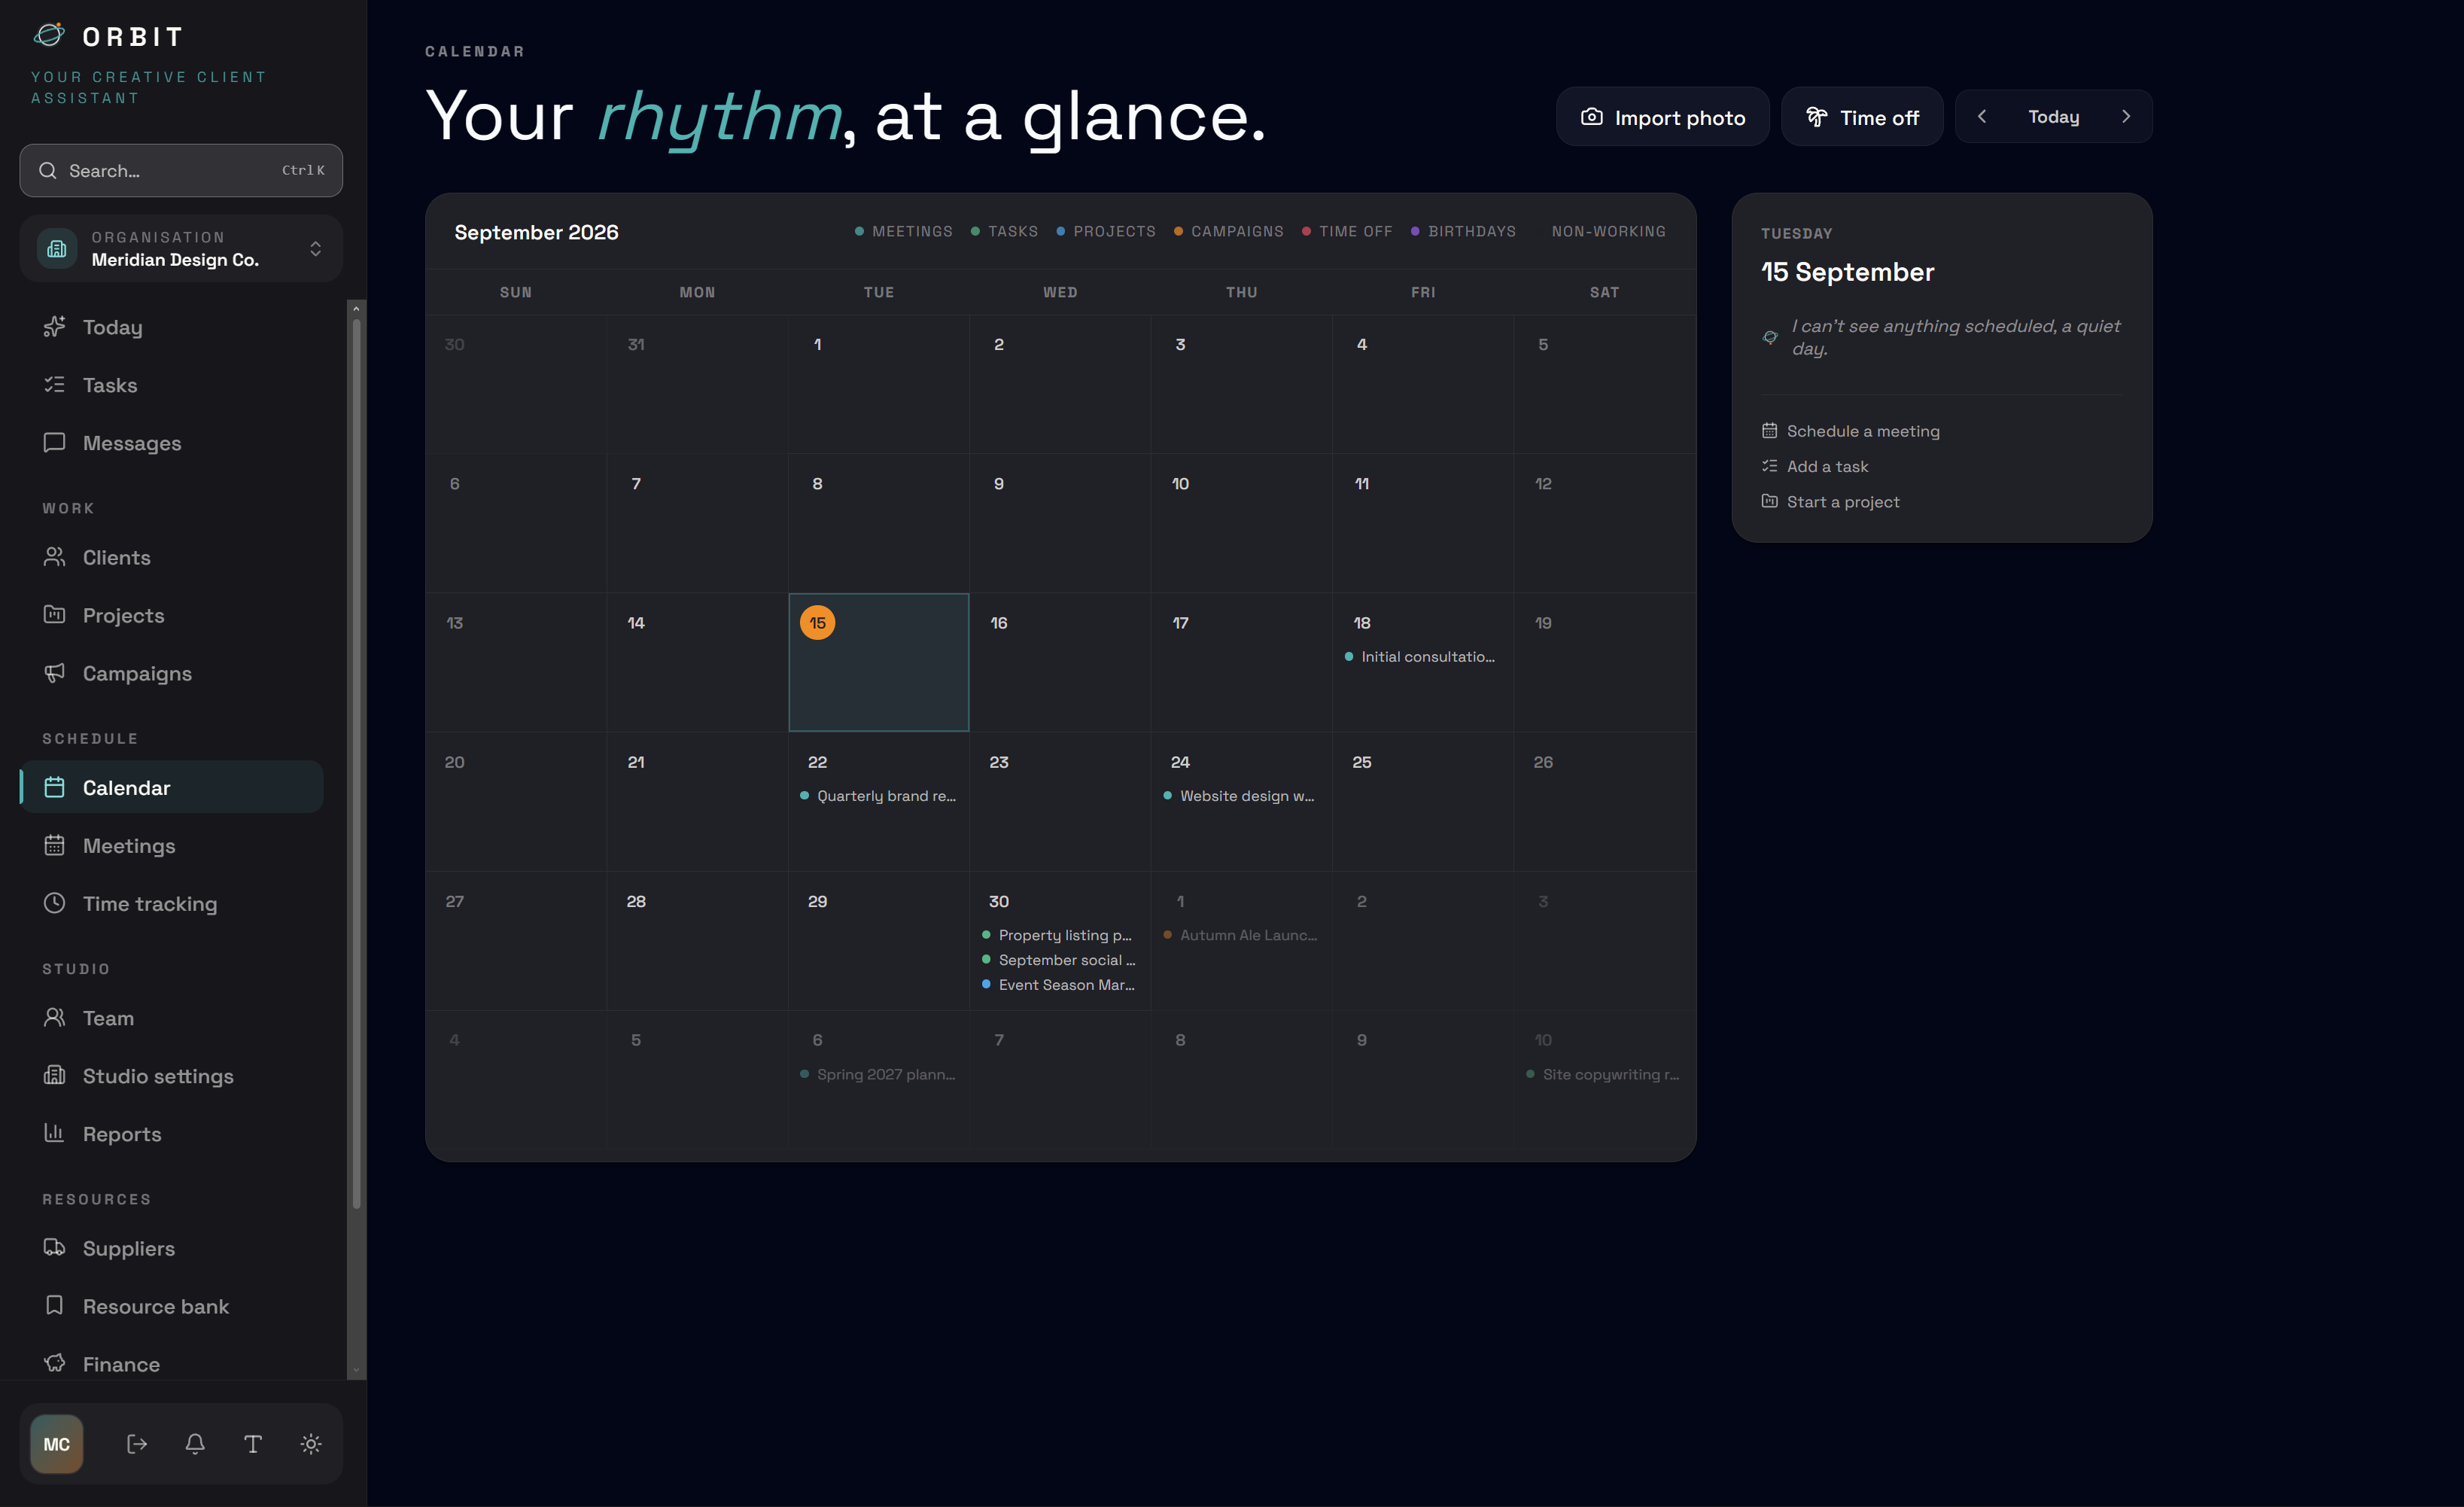2464x1507 pixels.
Task: Open Projects in the sidebar
Action: [171, 615]
